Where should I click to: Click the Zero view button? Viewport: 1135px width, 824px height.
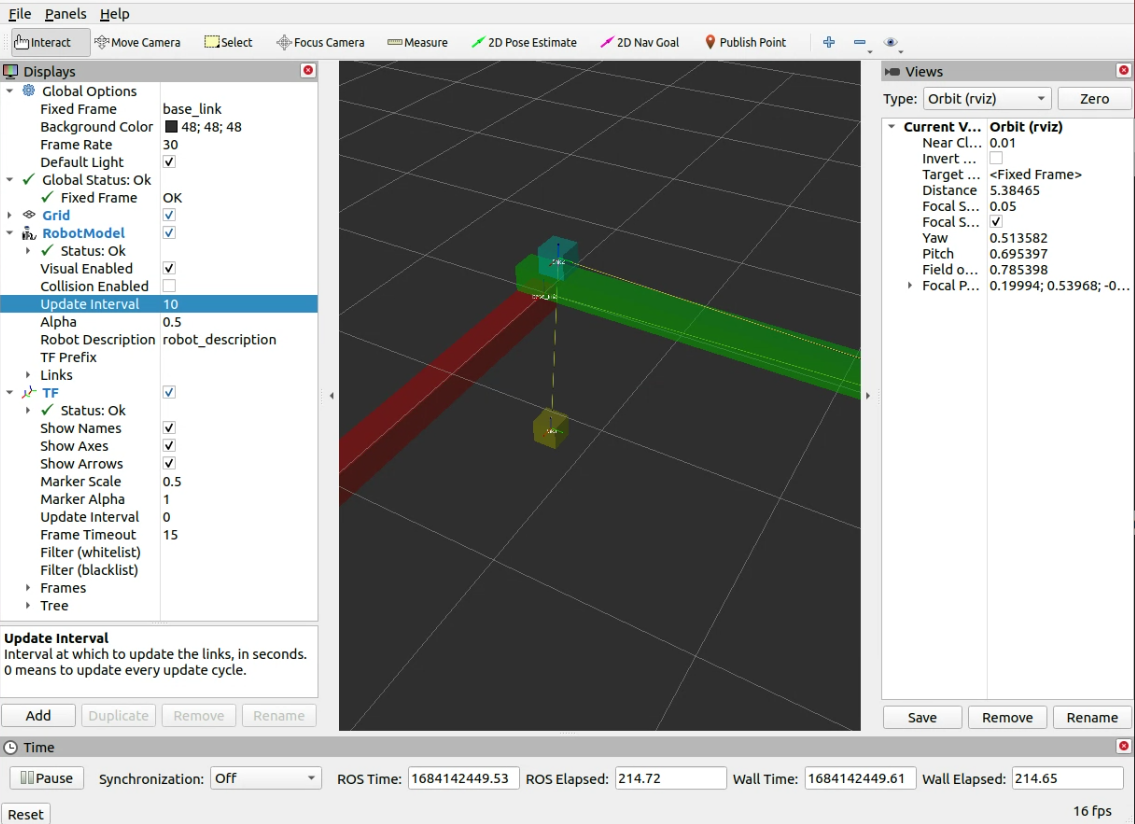tap(1094, 98)
